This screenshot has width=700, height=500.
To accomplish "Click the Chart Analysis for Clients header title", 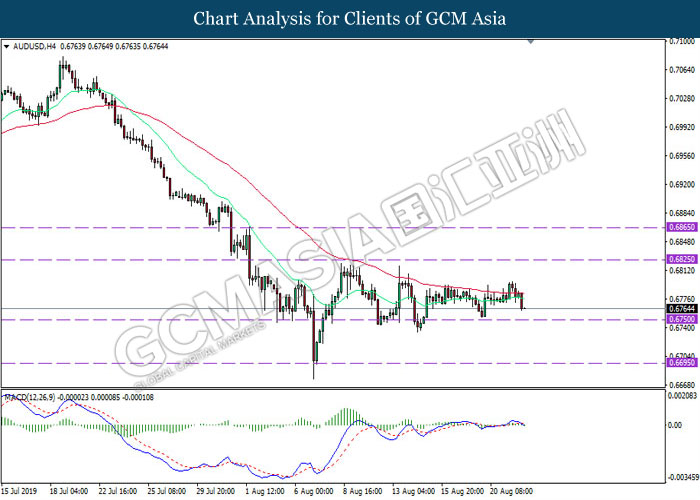I will tap(350, 19).
